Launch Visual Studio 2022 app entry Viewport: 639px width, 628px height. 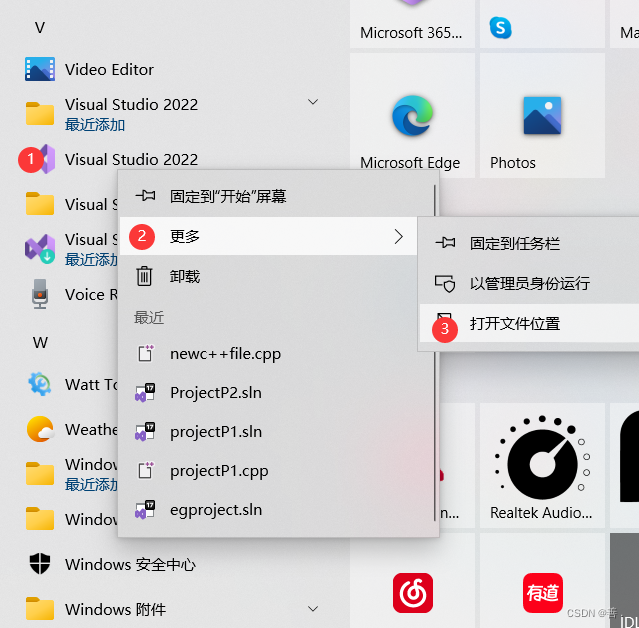click(131, 159)
